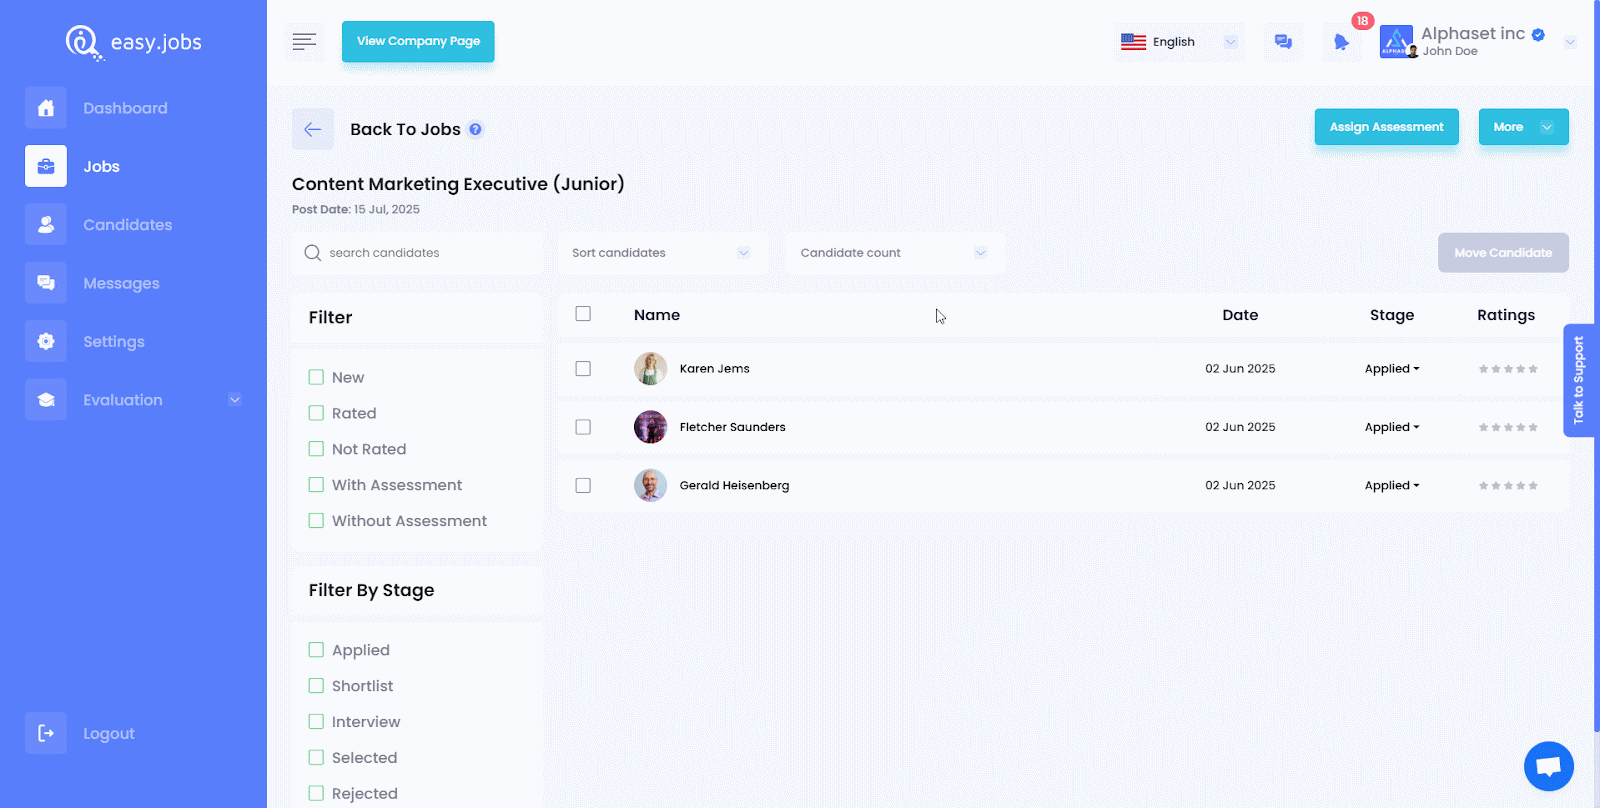Expand the Candidate count dropdown
The width and height of the screenshot is (1600, 808).
(893, 253)
